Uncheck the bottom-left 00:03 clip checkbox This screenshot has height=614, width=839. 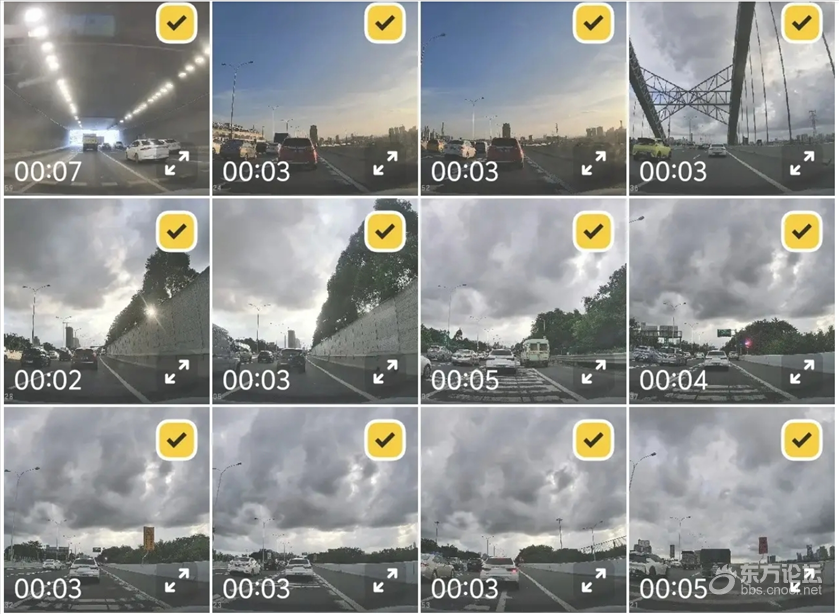[x=177, y=440]
